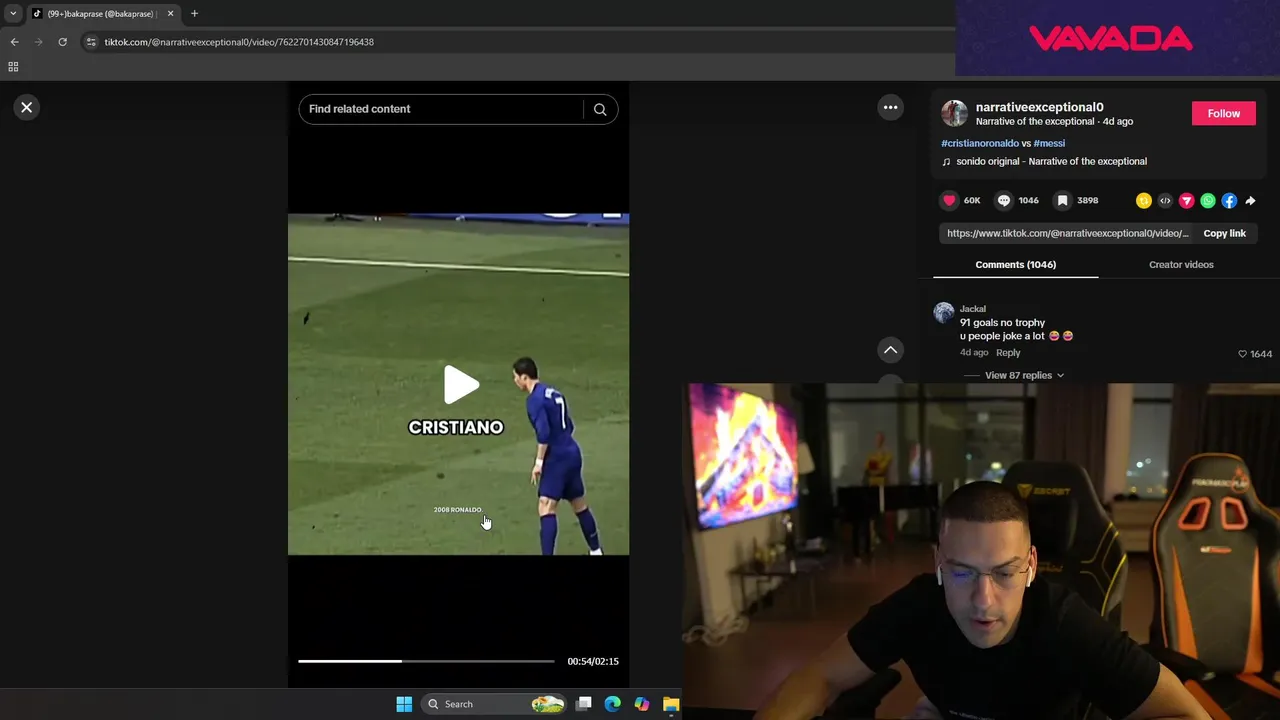Open the narrativeexceptional0 username link
1280x720 pixels.
(x=1039, y=107)
